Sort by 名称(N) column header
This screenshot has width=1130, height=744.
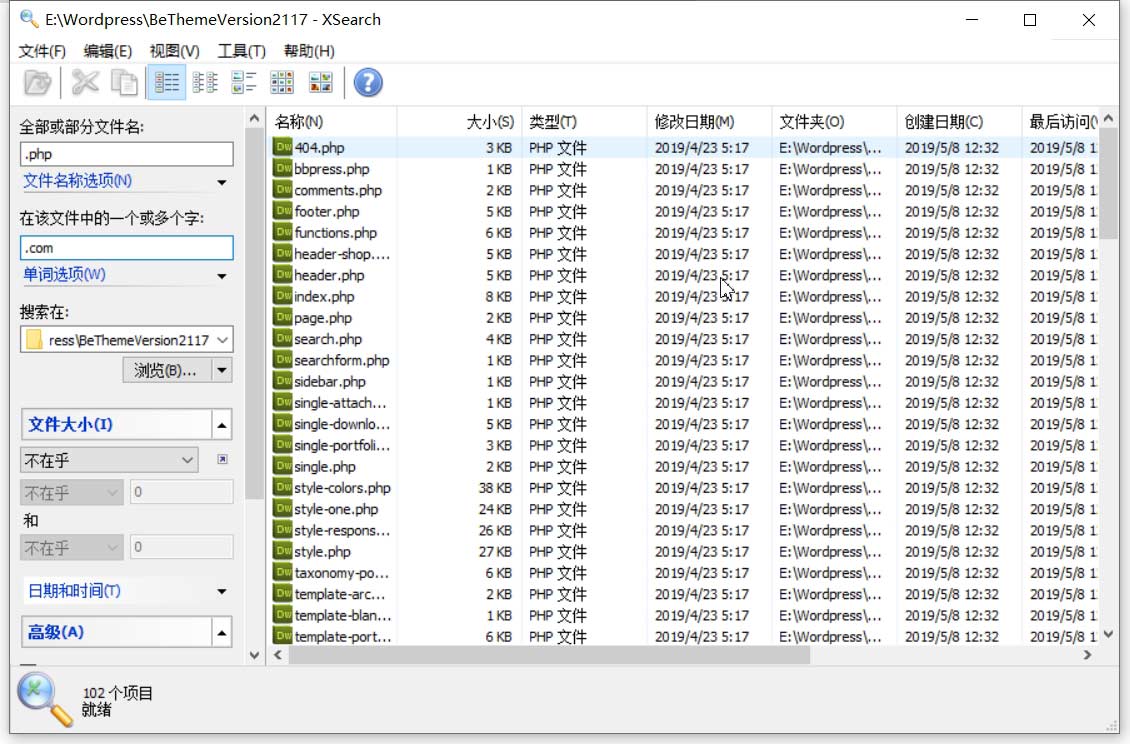(332, 122)
